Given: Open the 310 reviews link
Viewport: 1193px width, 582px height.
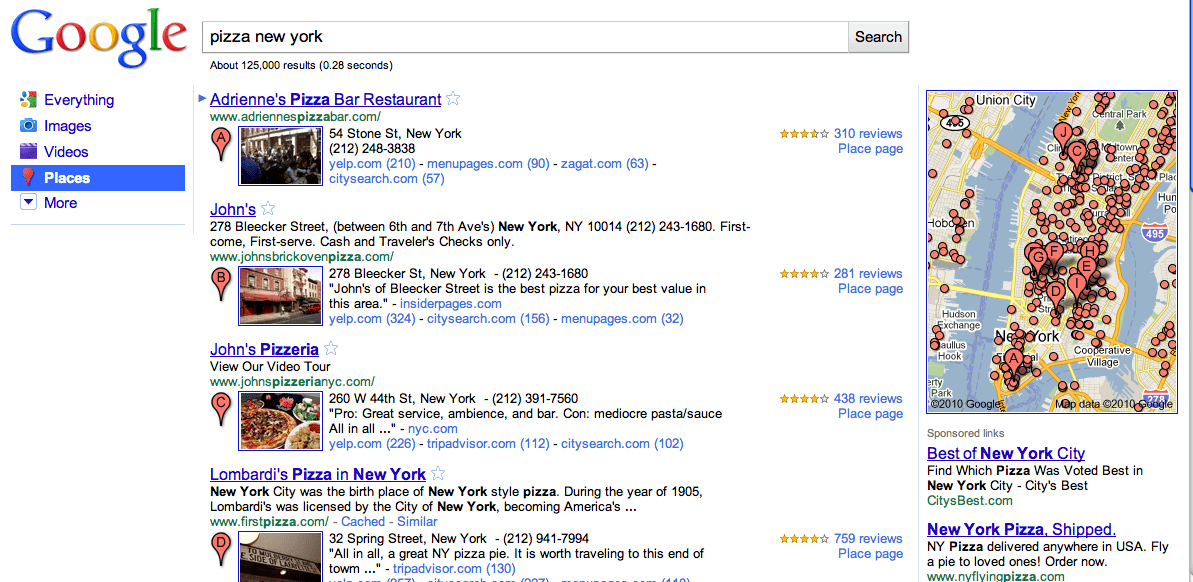Looking at the screenshot, I should click(x=868, y=133).
